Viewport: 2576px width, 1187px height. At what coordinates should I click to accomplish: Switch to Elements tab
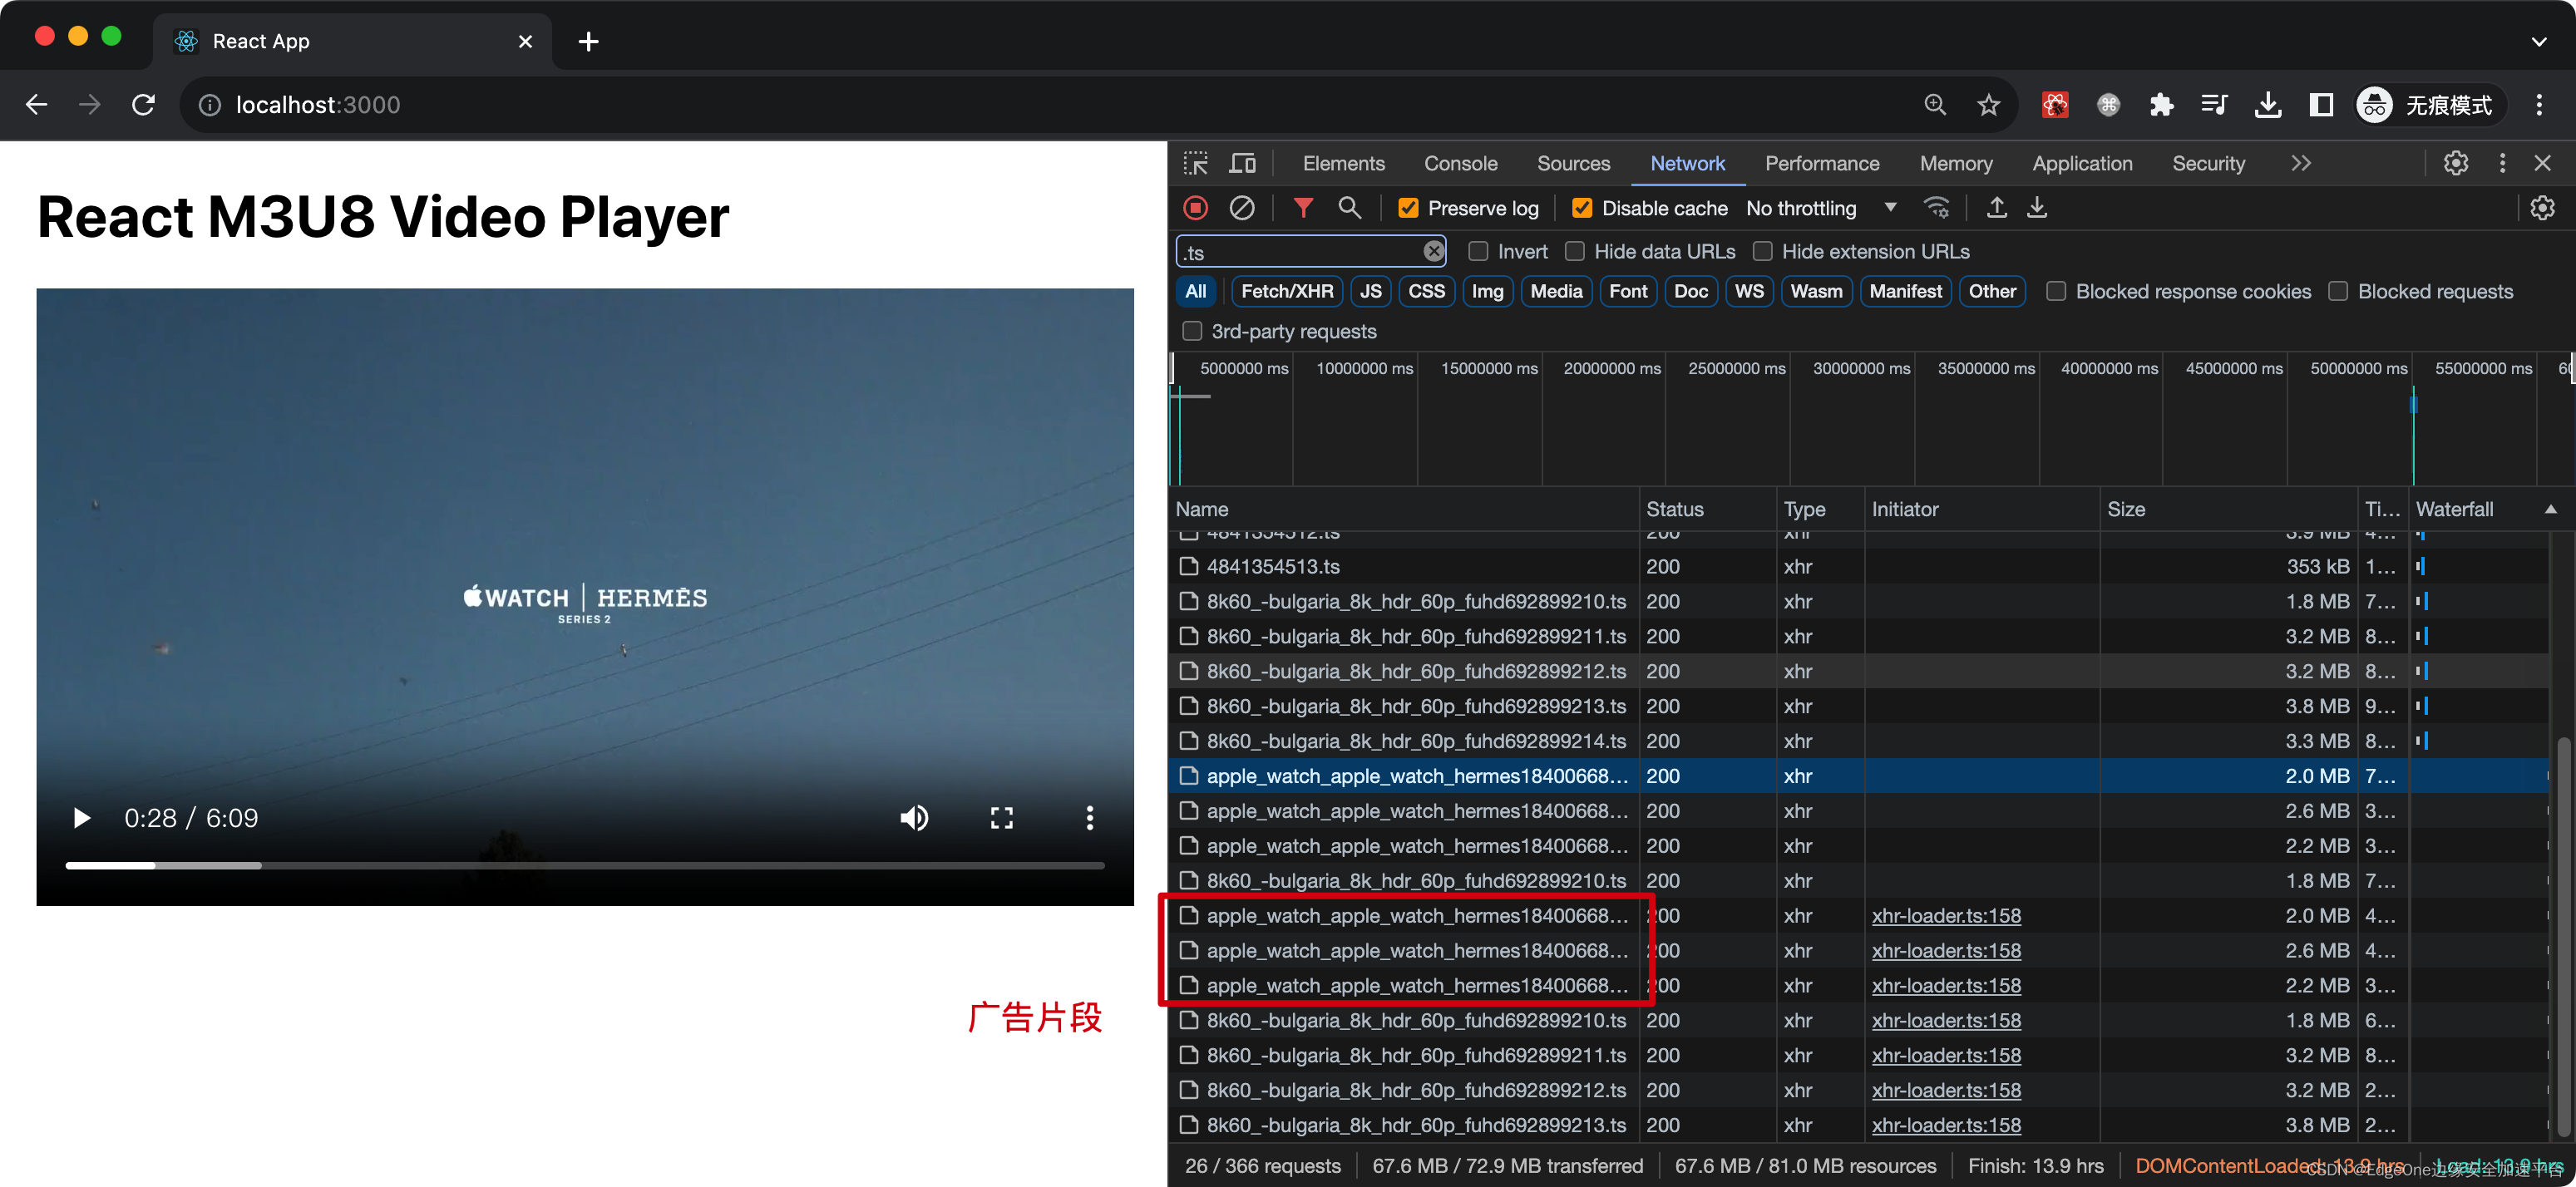[1343, 163]
